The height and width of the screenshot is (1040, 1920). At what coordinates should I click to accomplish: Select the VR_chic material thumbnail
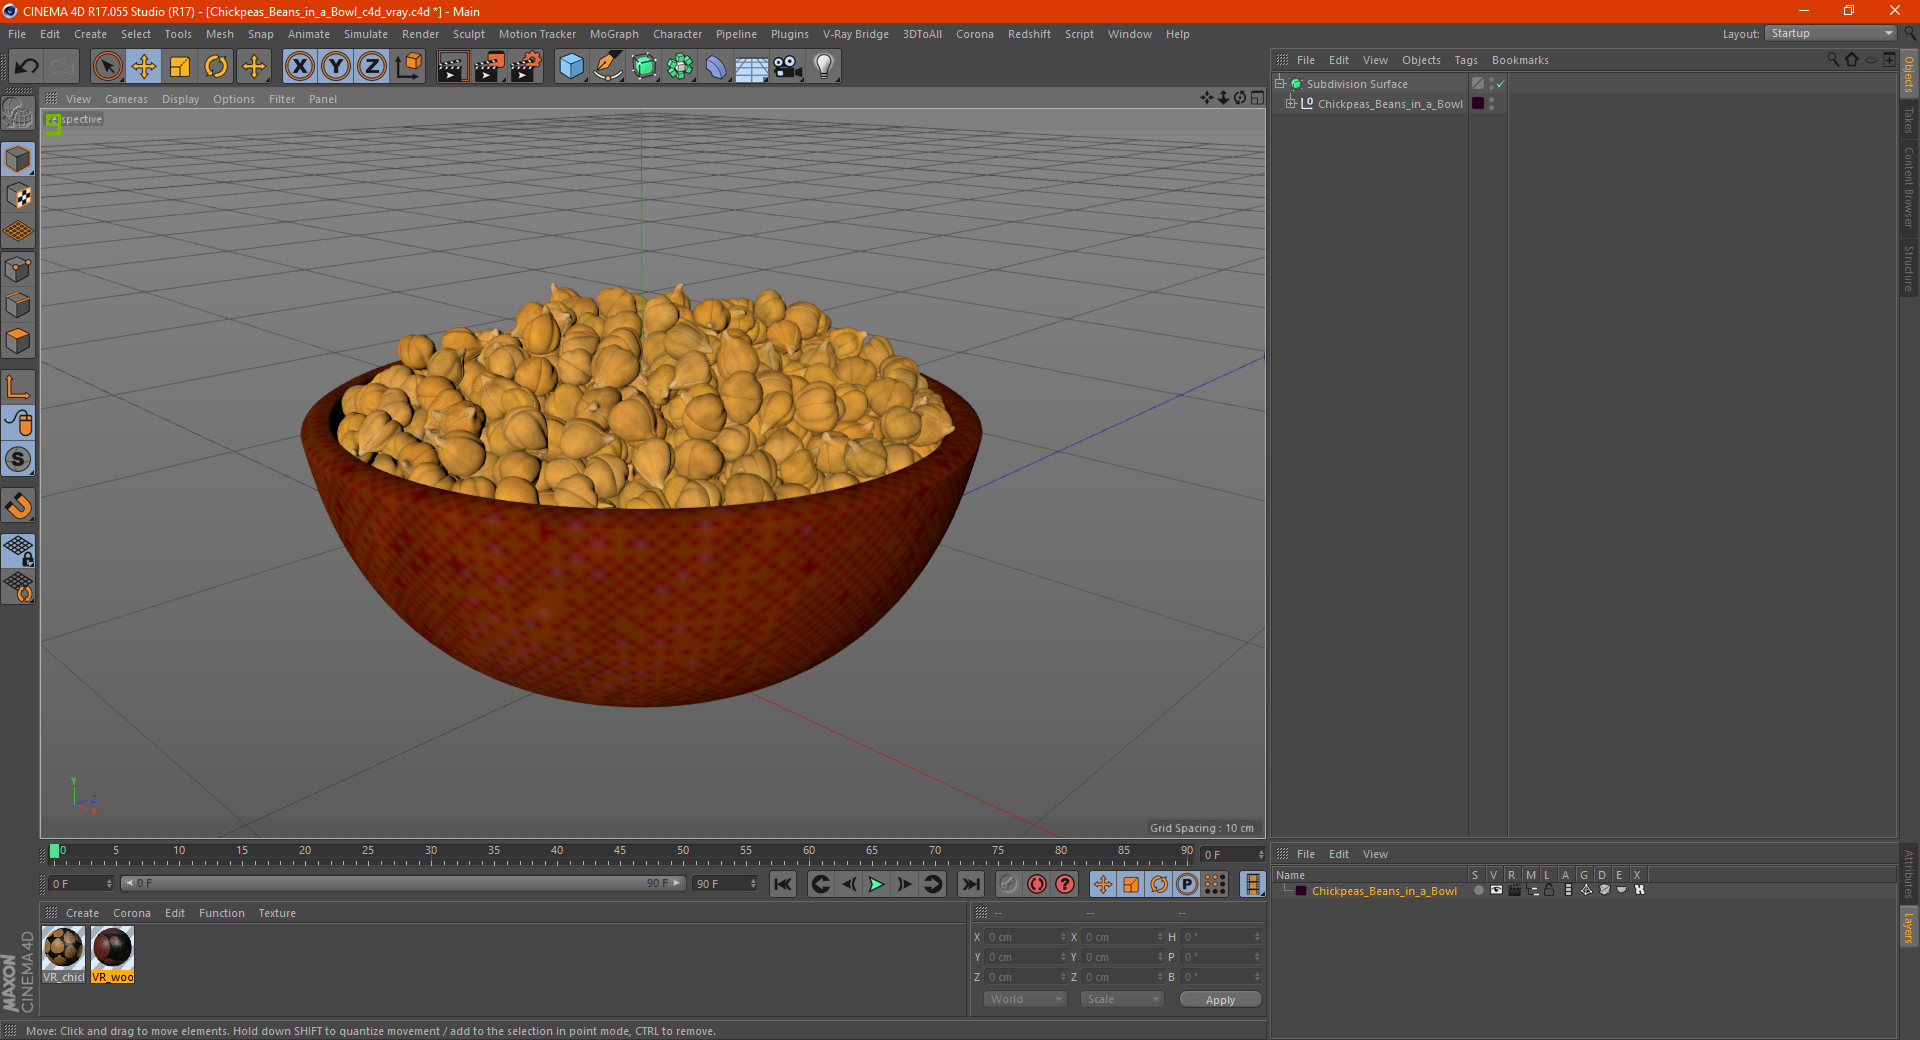pyautogui.click(x=64, y=954)
